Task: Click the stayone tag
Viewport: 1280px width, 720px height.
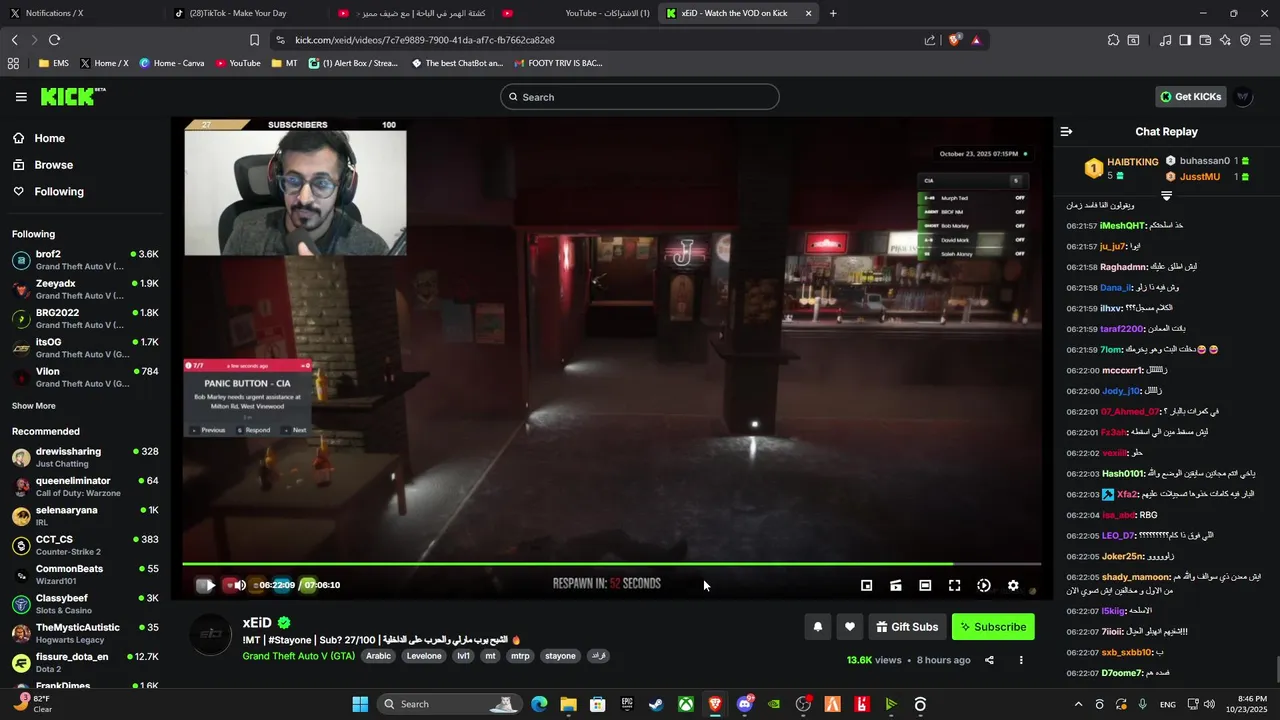Action: [560, 656]
